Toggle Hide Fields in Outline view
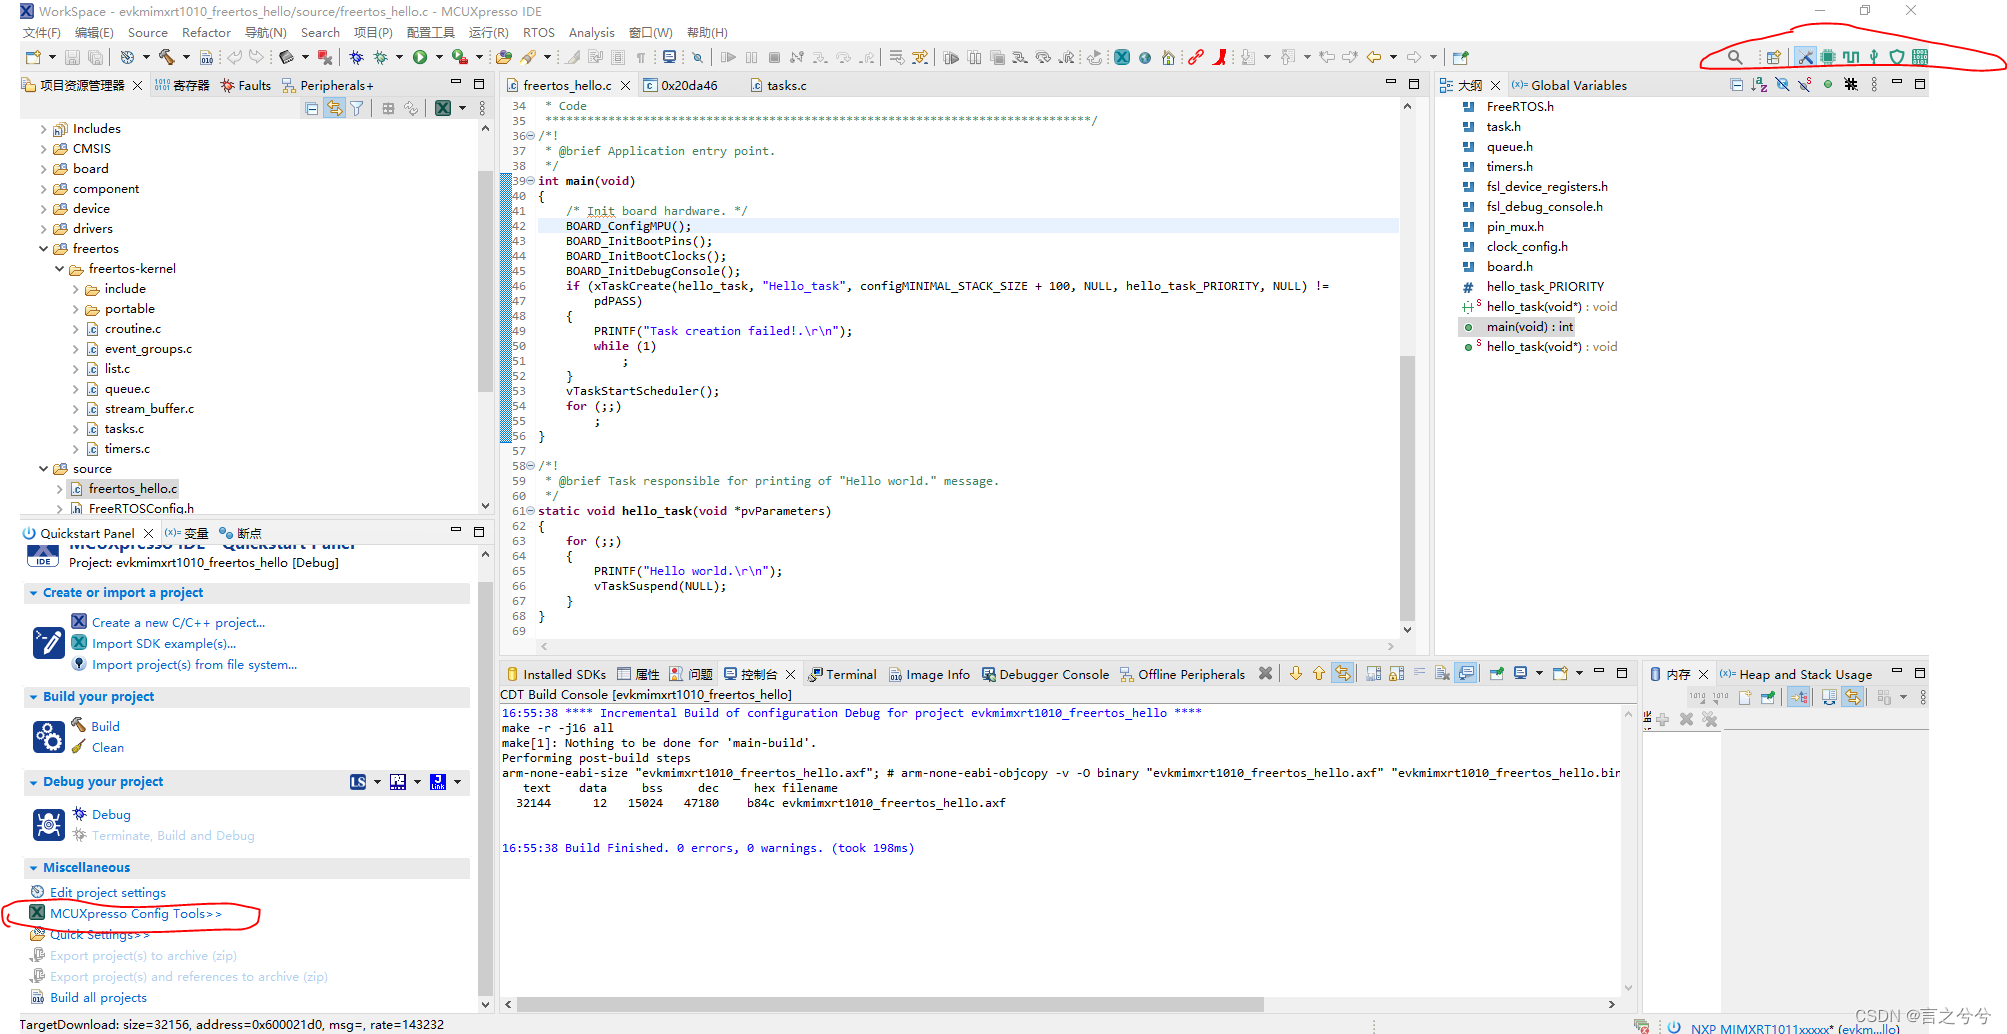 pos(1782,85)
